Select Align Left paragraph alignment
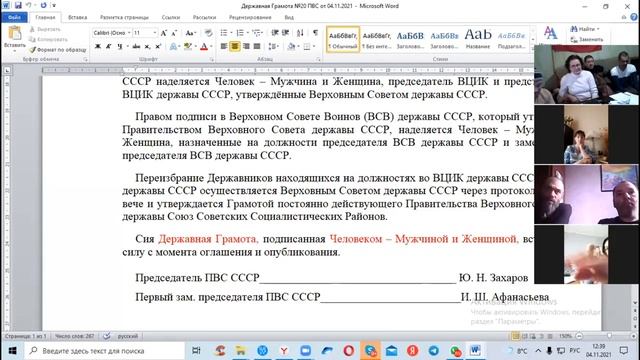Viewport: 640px width, 360px height. [224, 47]
